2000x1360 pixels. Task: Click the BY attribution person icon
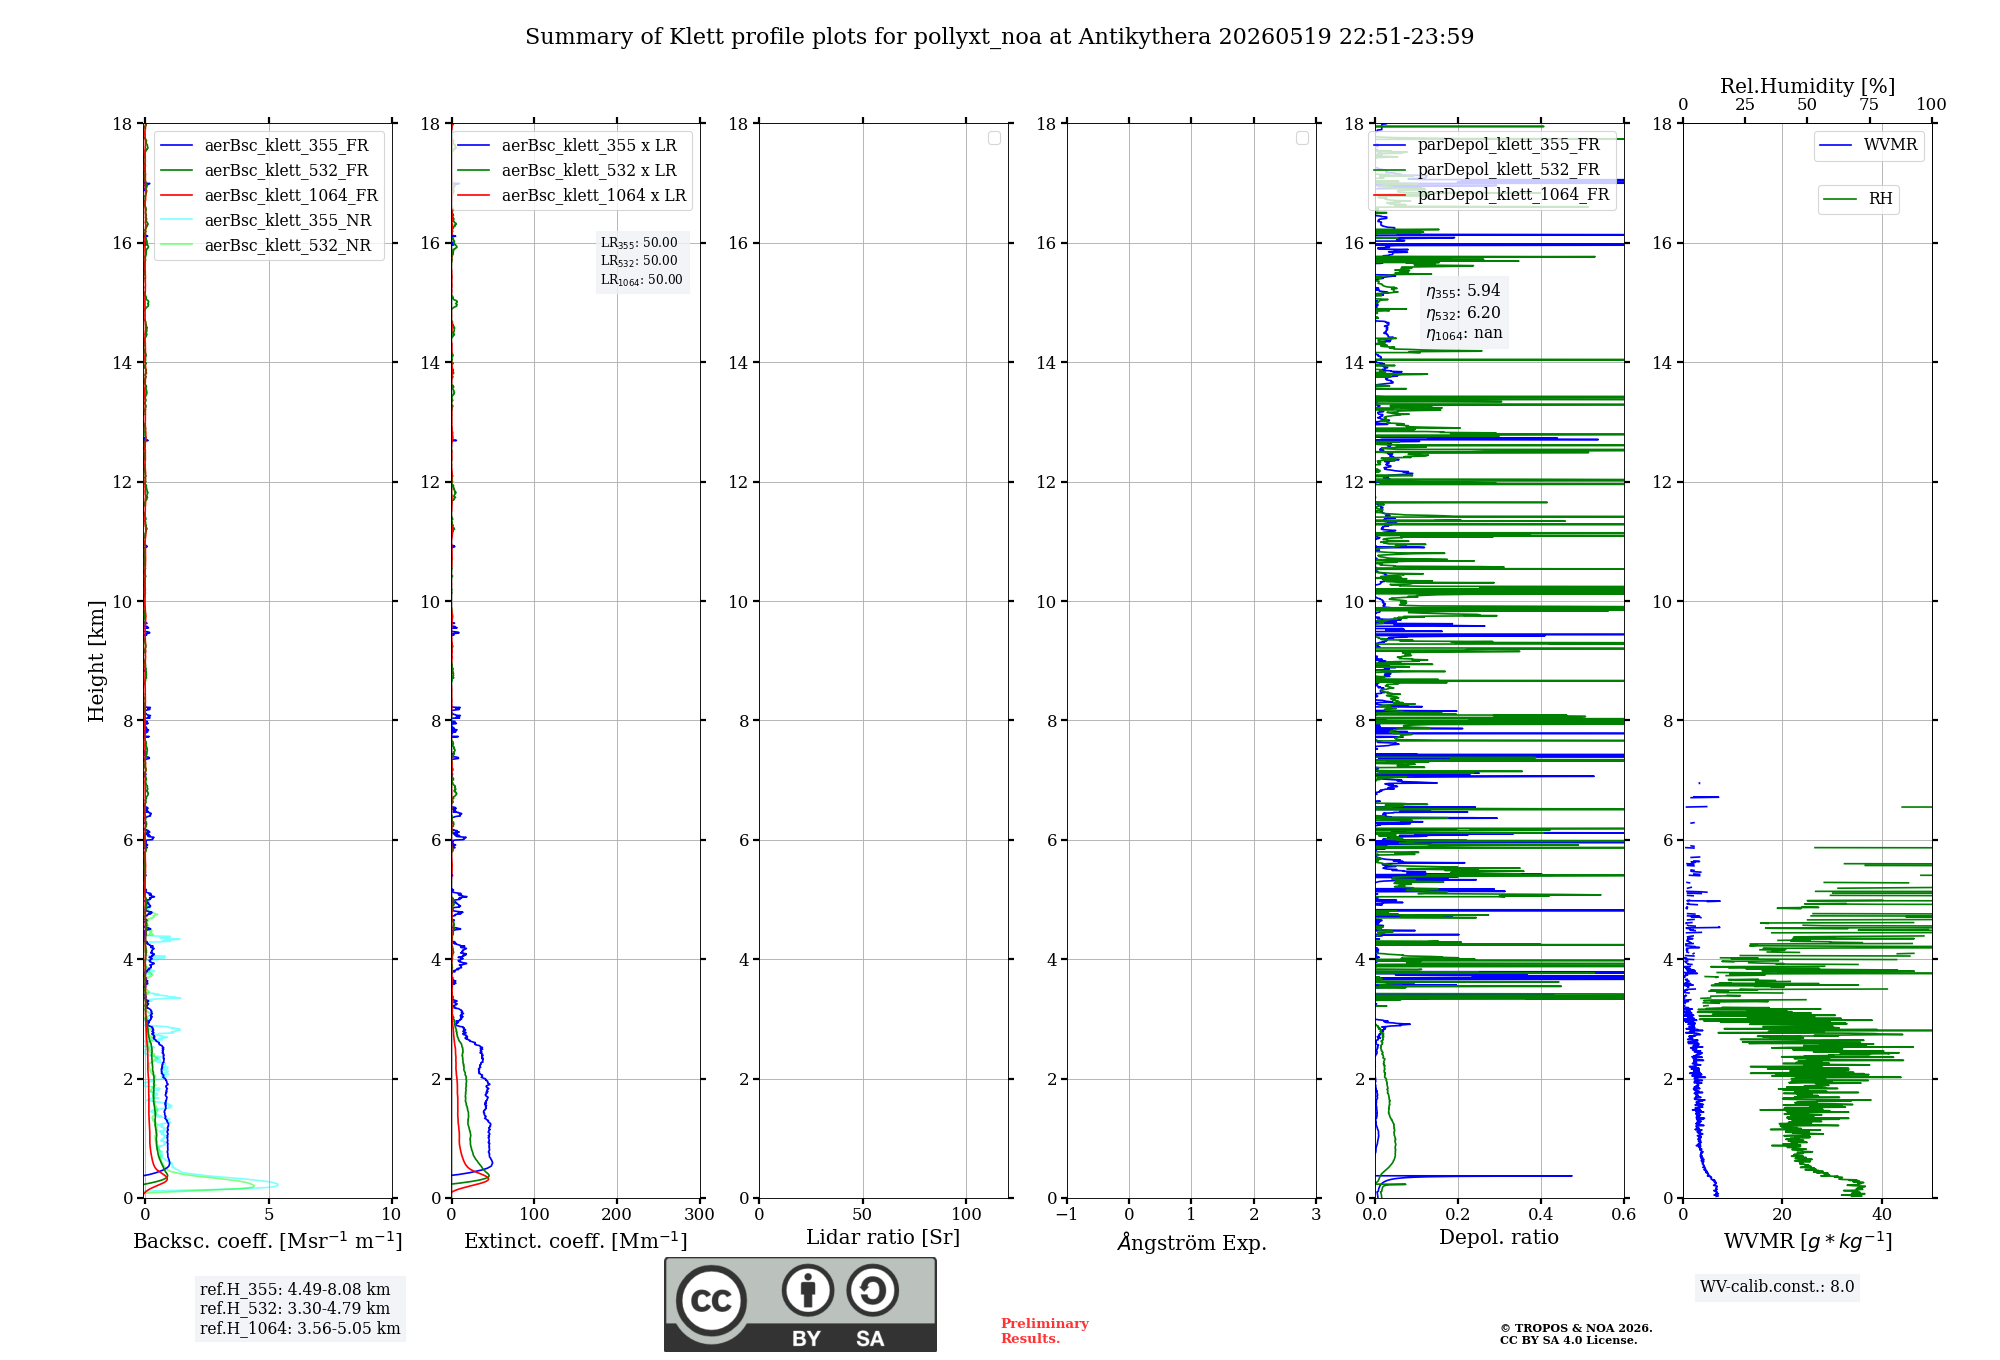click(x=808, y=1290)
